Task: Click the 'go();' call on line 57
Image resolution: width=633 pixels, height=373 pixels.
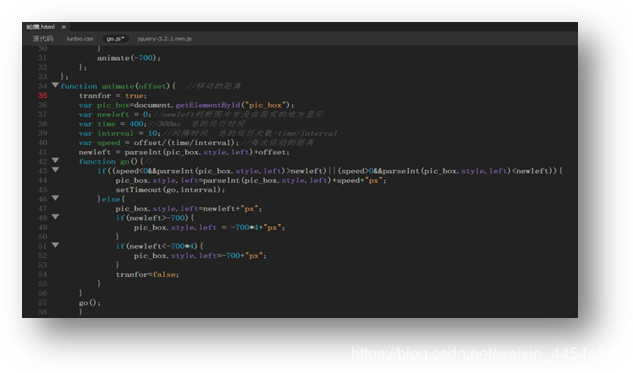Action: (x=90, y=303)
